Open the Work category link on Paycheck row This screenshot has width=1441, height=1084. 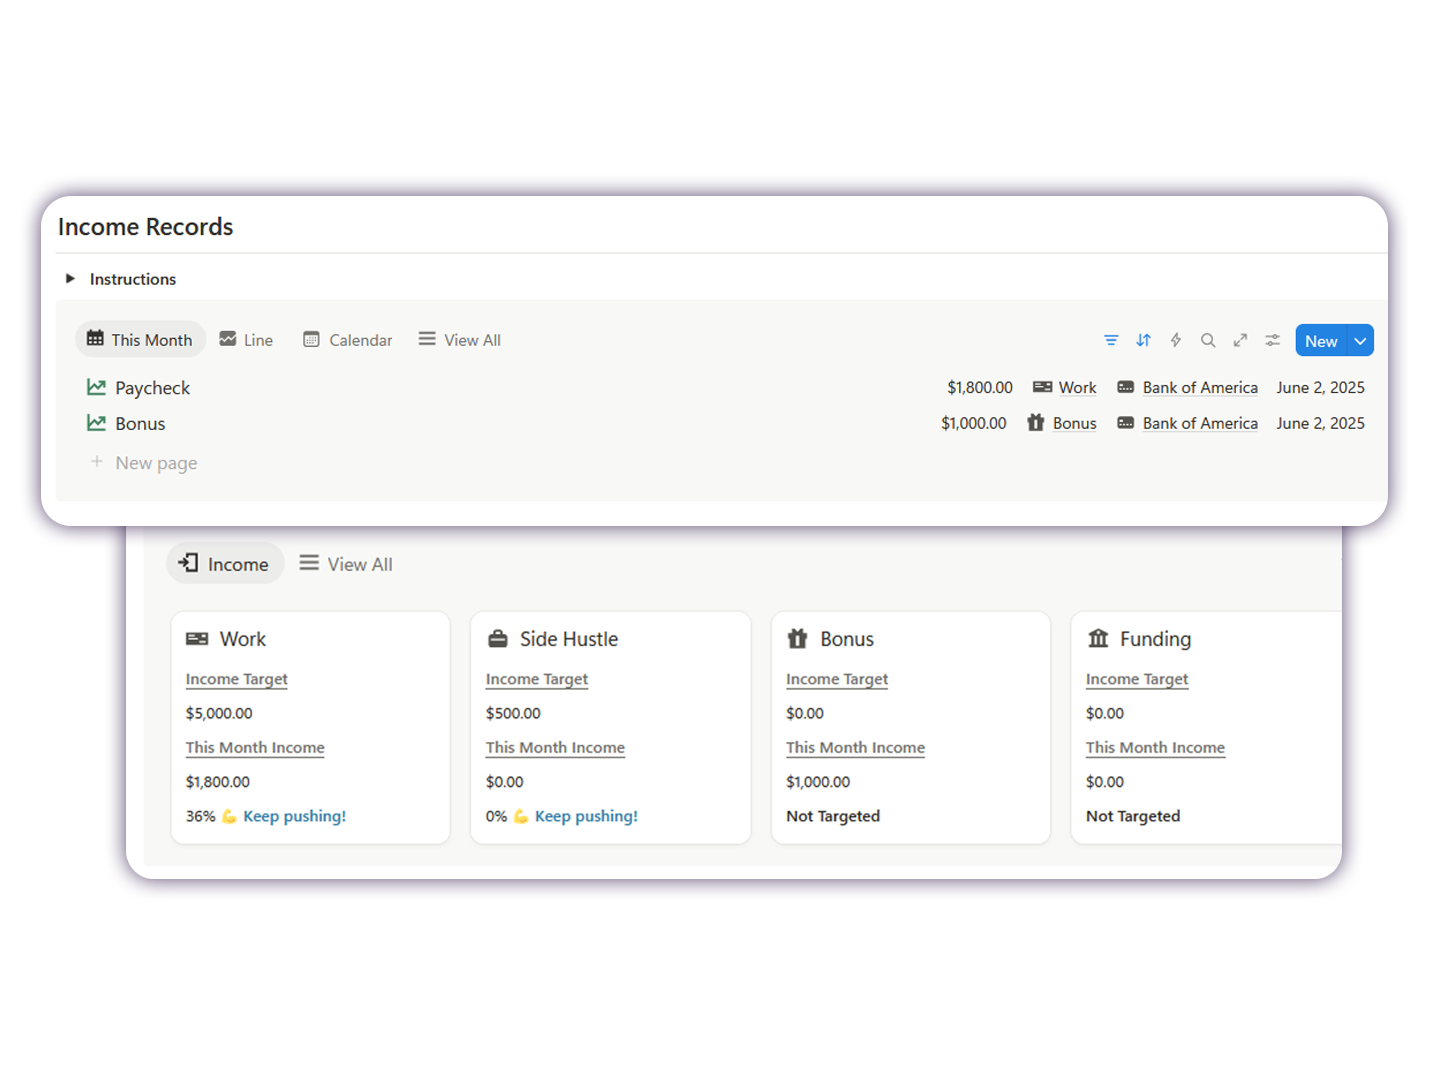coord(1077,388)
